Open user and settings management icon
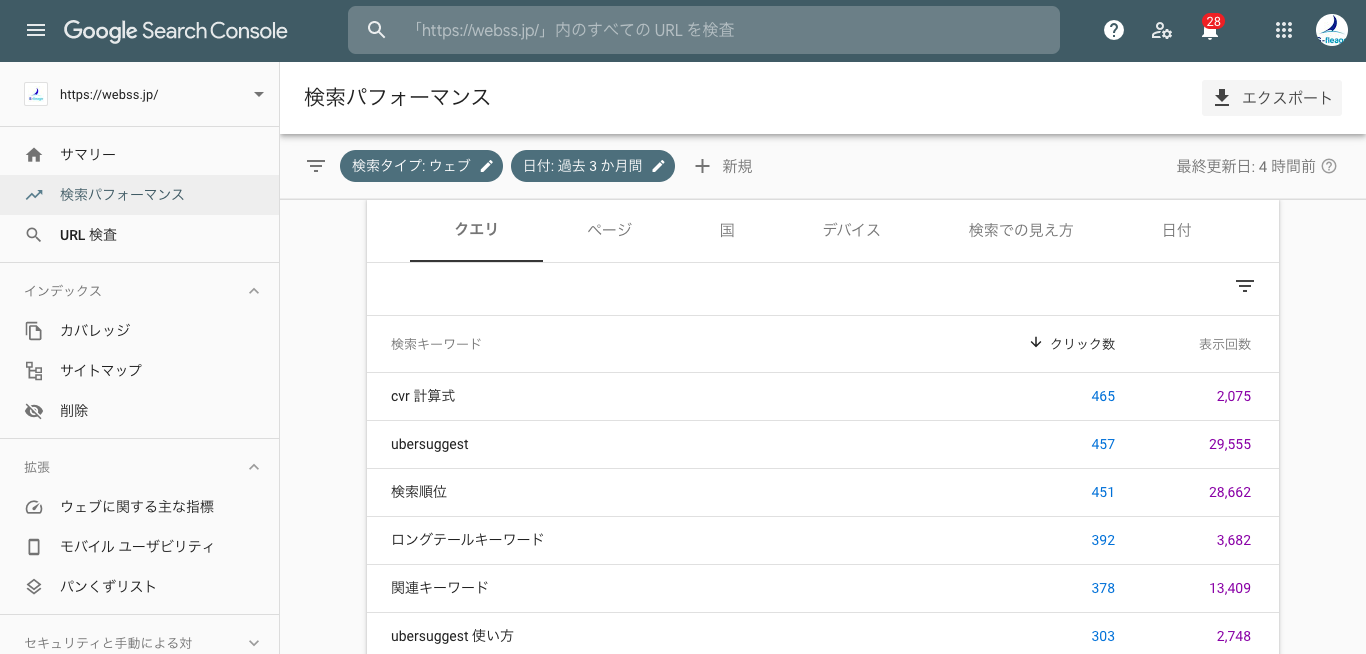The height and width of the screenshot is (654, 1366). click(1162, 30)
